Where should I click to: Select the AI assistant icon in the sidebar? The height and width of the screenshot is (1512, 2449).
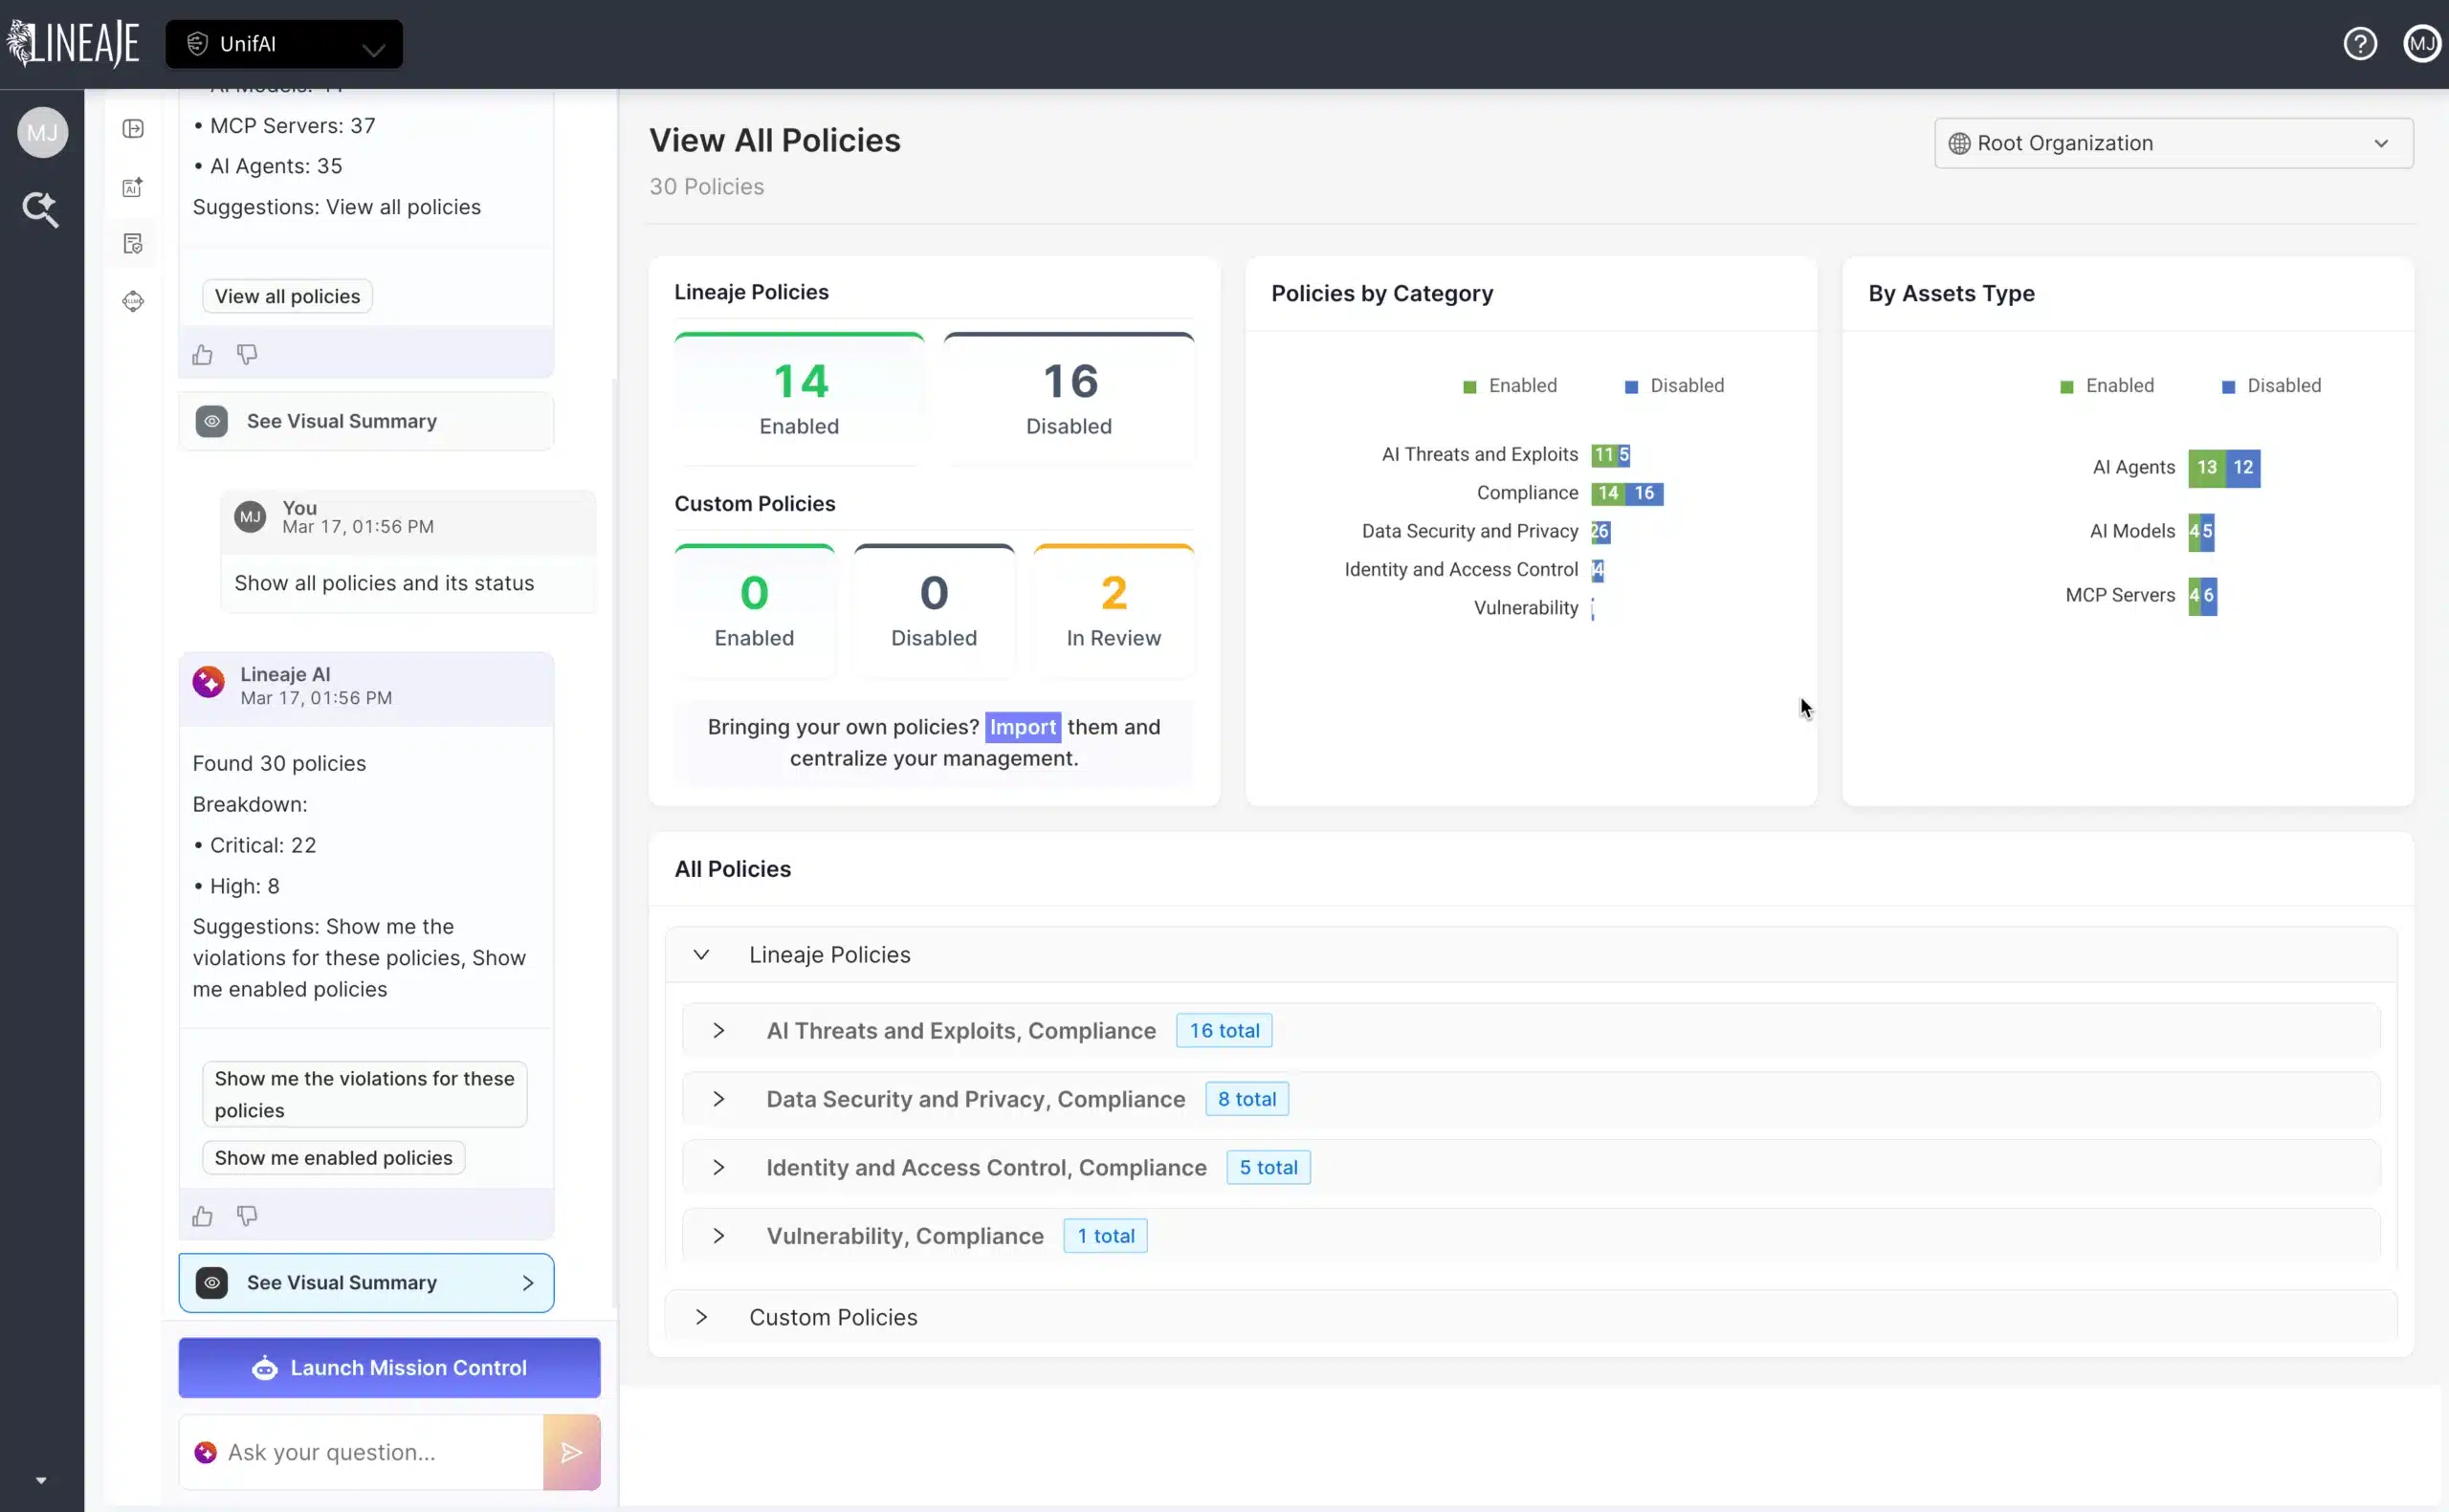[x=133, y=187]
